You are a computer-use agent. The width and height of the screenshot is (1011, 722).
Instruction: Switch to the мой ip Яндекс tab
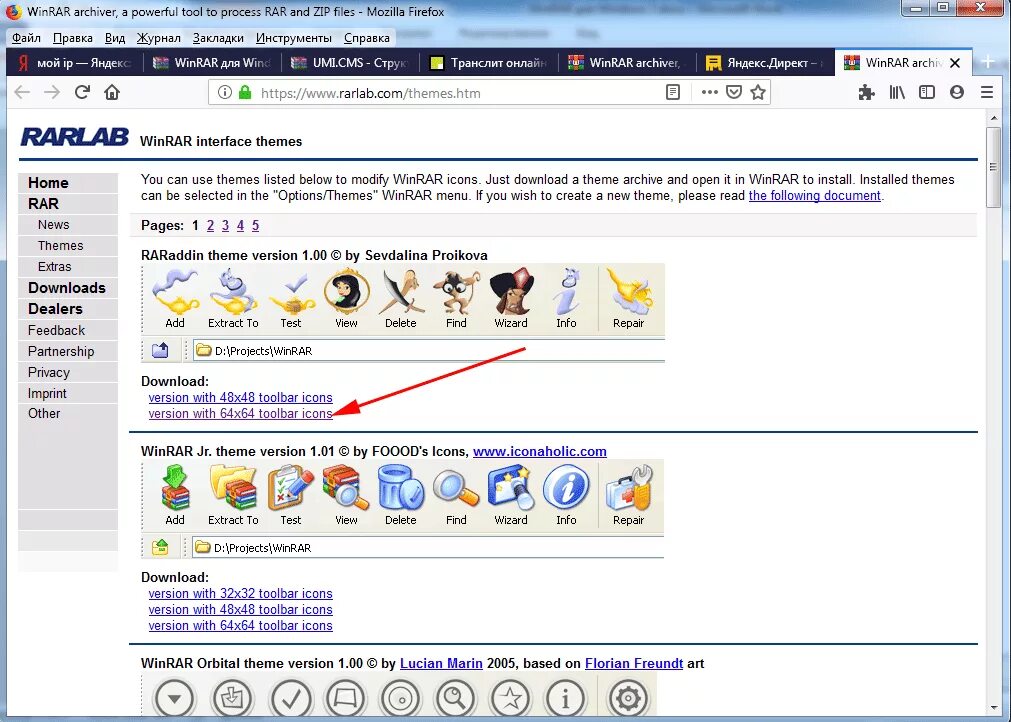[x=74, y=63]
